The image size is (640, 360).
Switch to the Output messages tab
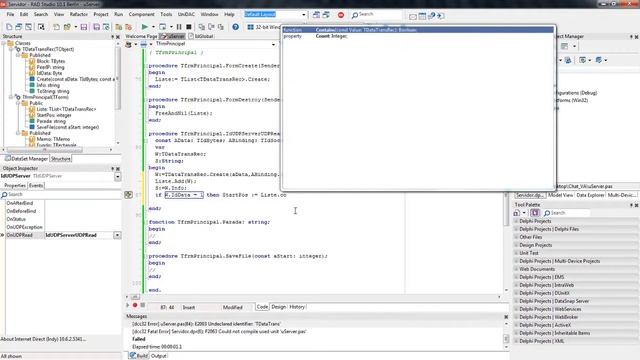click(159, 356)
